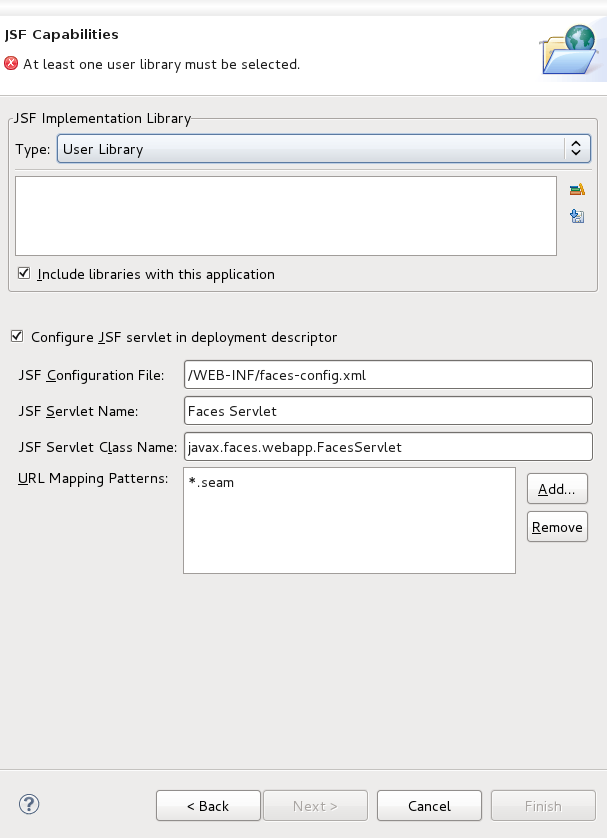Open the Type dropdown showing User Library
The height and width of the screenshot is (838, 607).
[x=323, y=149]
